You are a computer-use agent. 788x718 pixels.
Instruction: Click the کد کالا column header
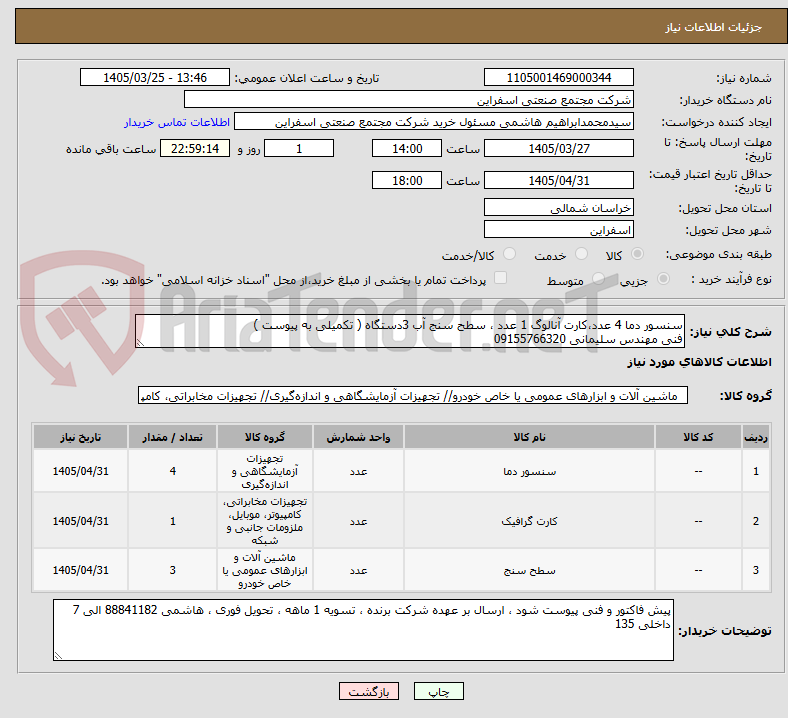[698, 437]
